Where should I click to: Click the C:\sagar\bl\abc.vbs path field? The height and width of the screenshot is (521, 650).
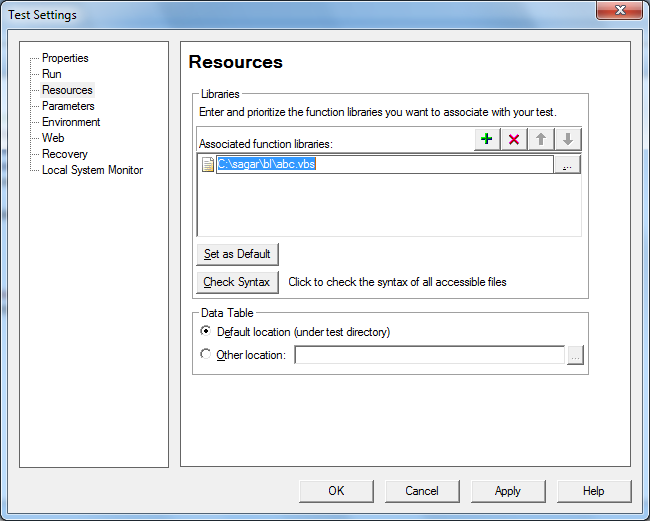coord(385,164)
